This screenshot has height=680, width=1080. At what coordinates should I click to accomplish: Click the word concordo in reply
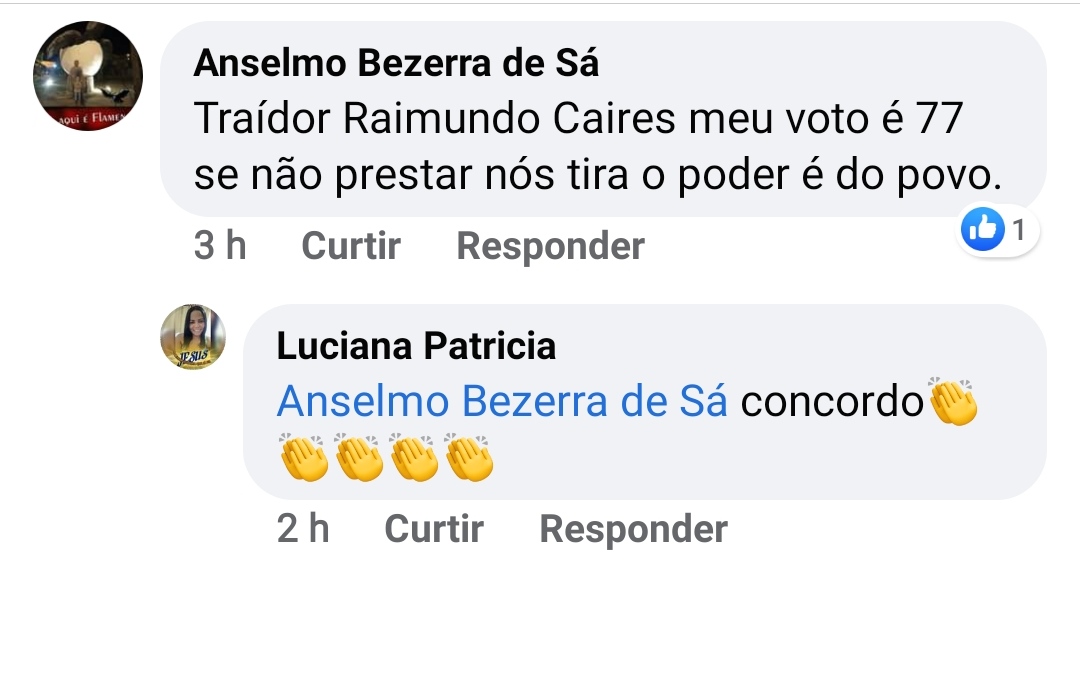831,402
